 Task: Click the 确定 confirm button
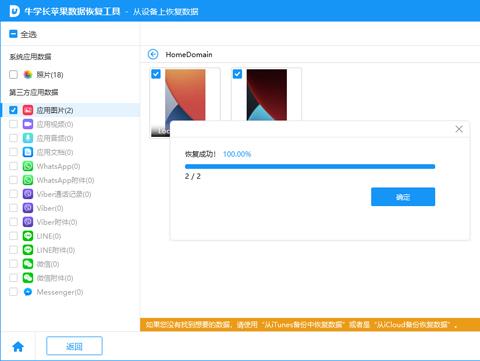[403, 197]
